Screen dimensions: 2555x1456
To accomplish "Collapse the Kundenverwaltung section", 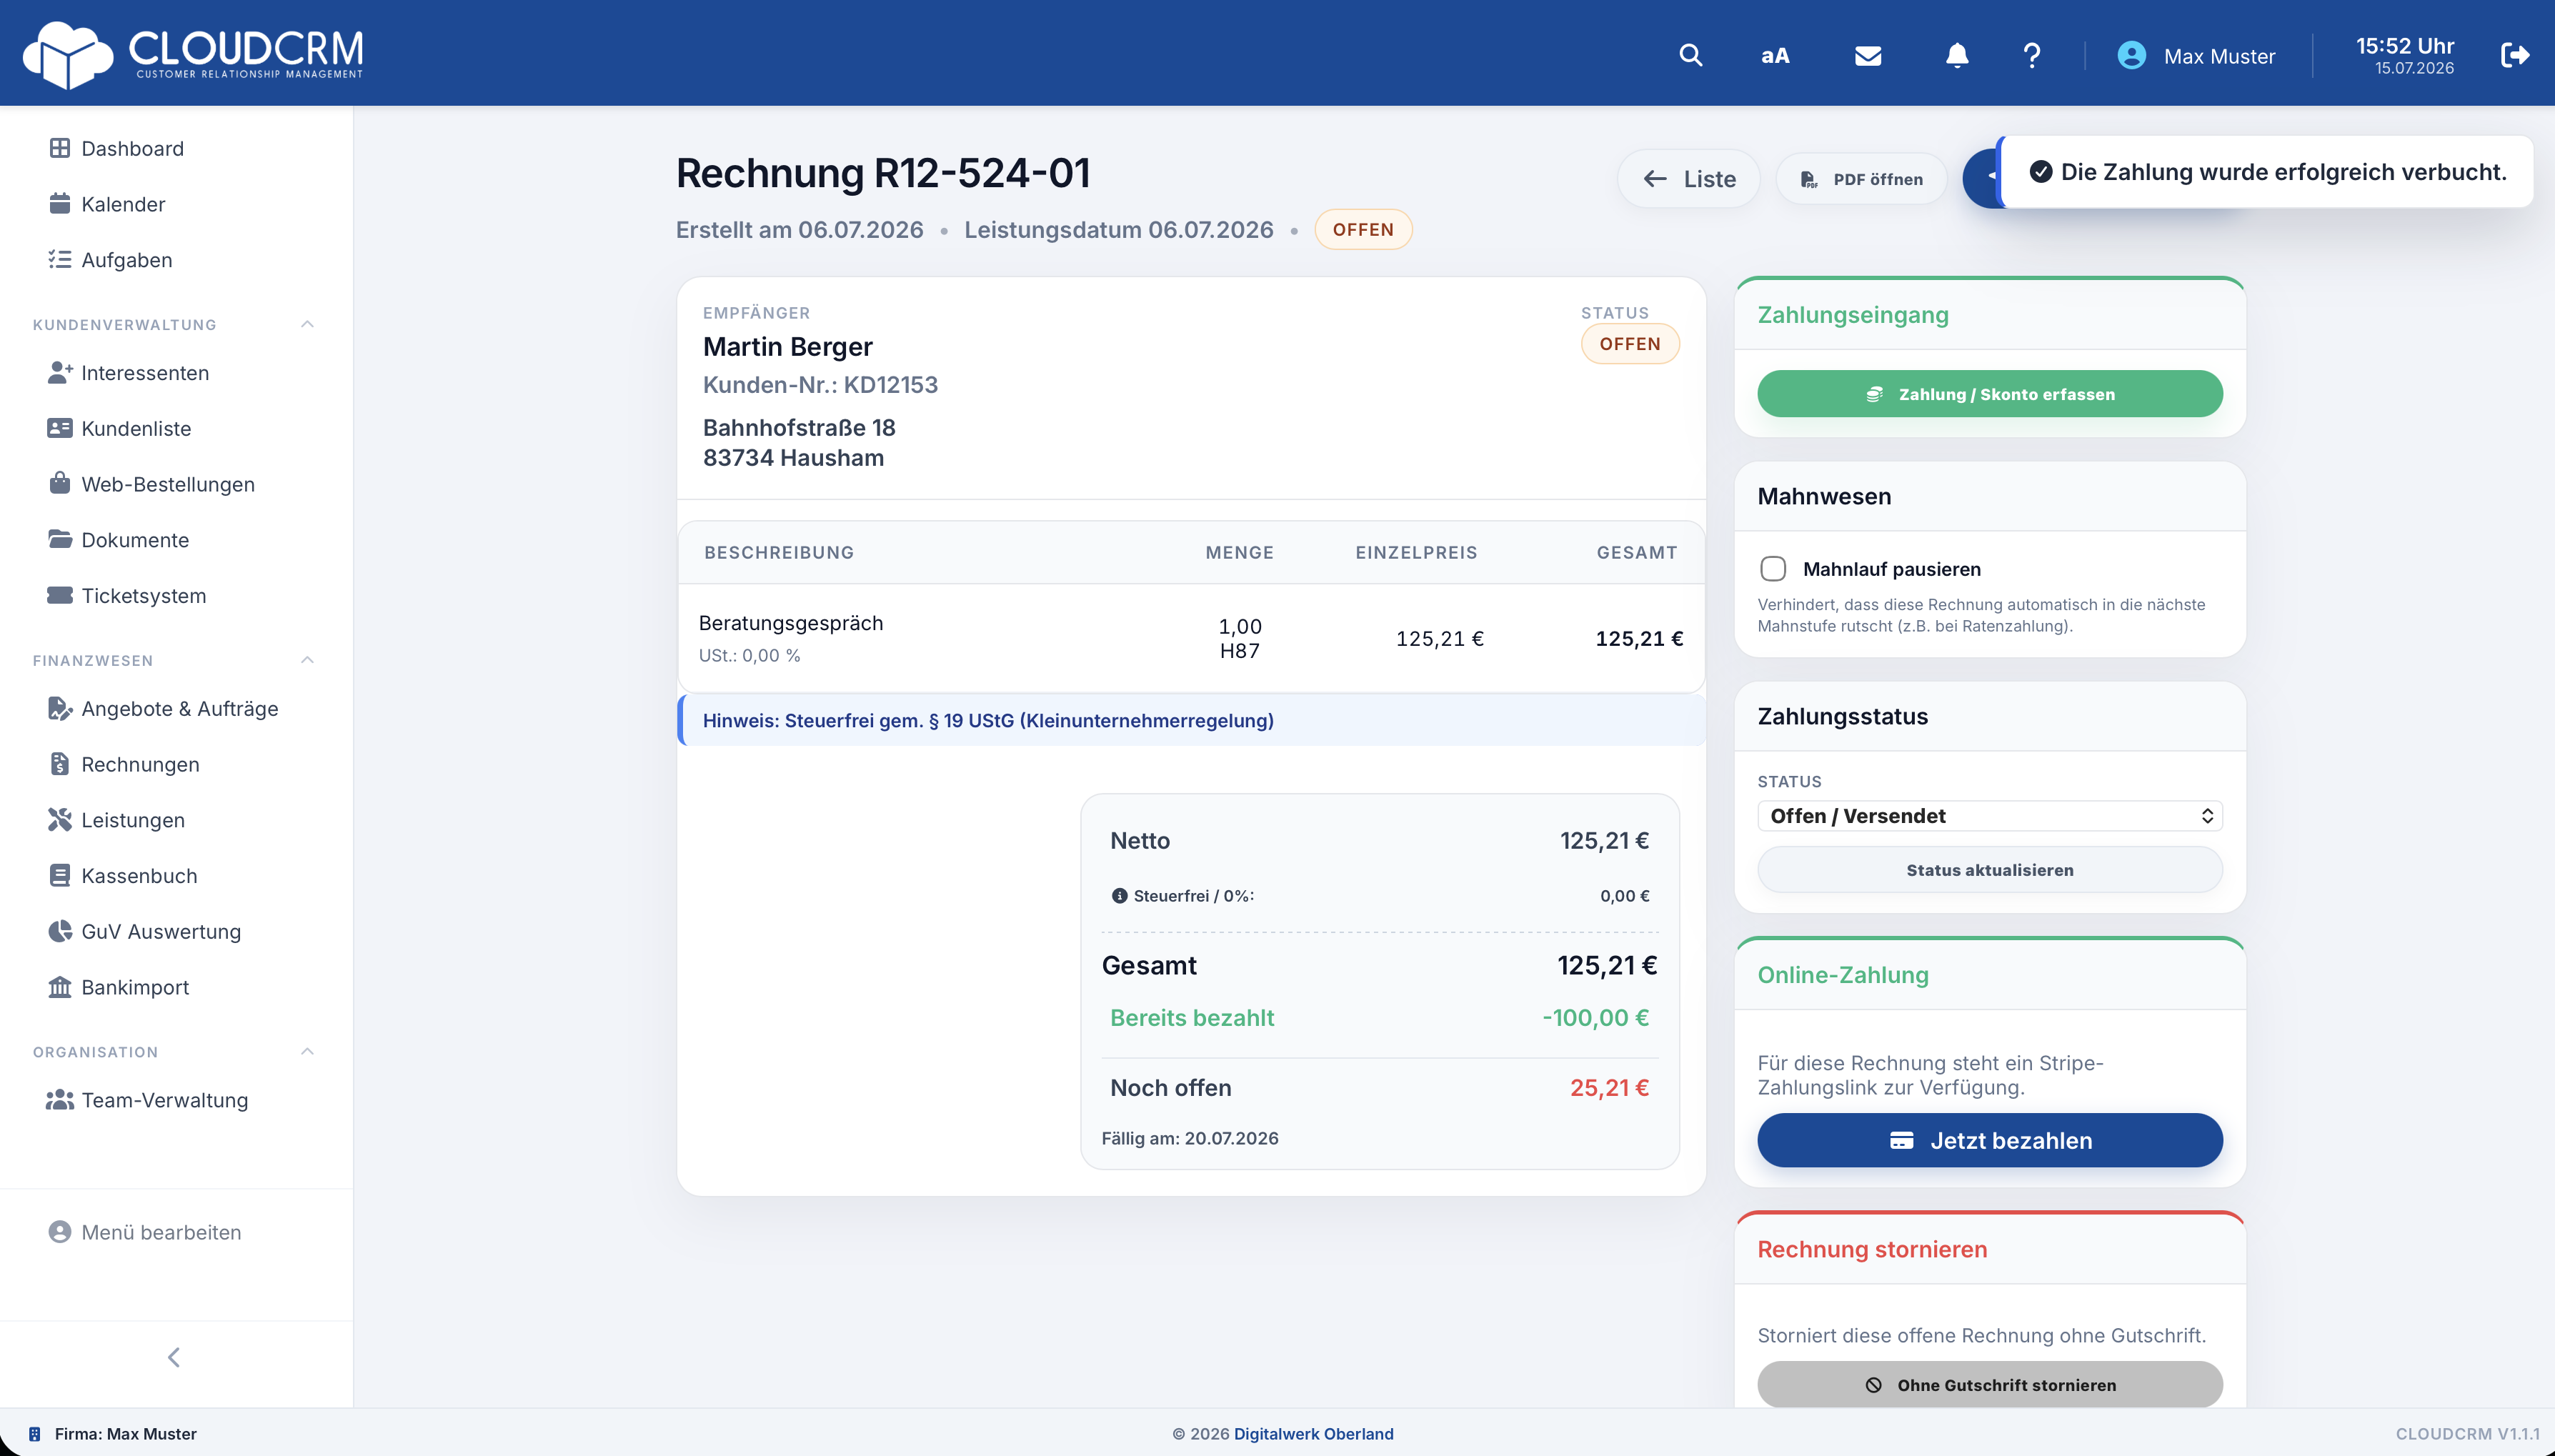I will point(307,324).
